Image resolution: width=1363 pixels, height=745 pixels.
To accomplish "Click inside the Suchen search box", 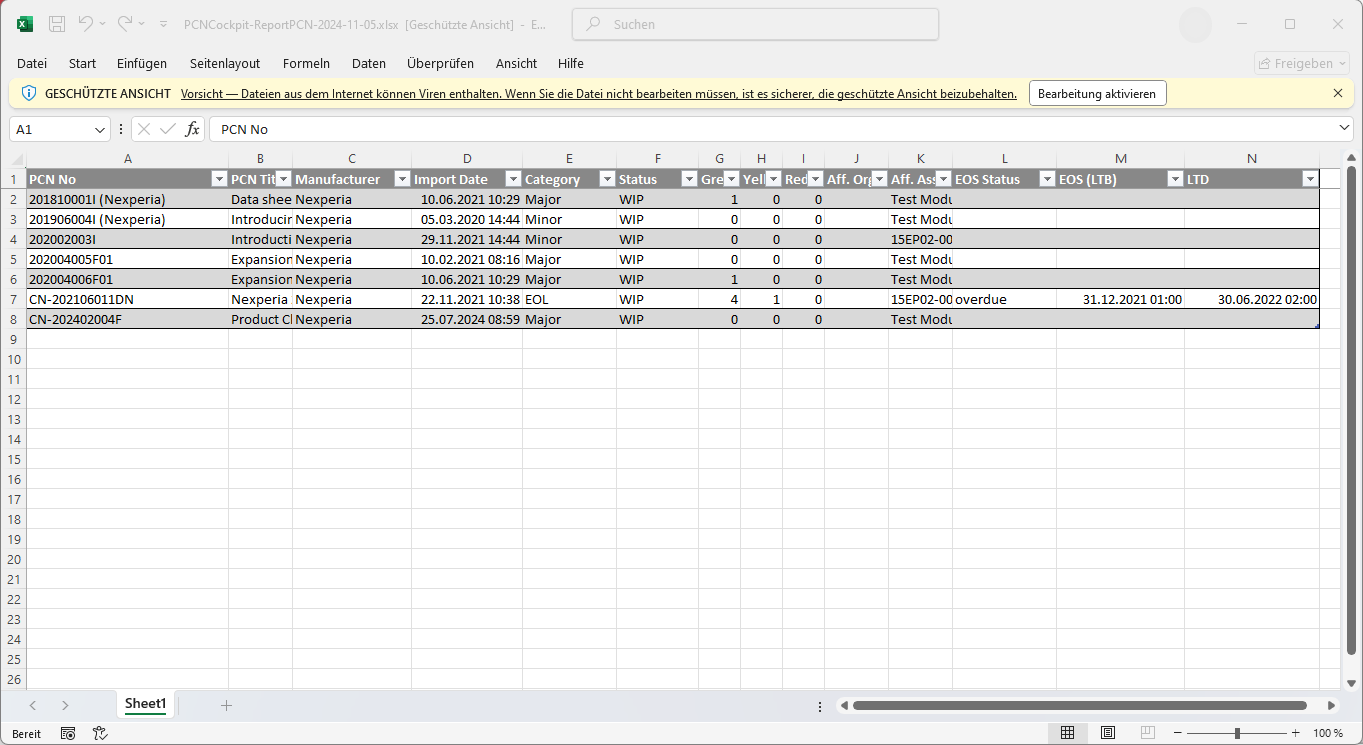I will 753,24.
